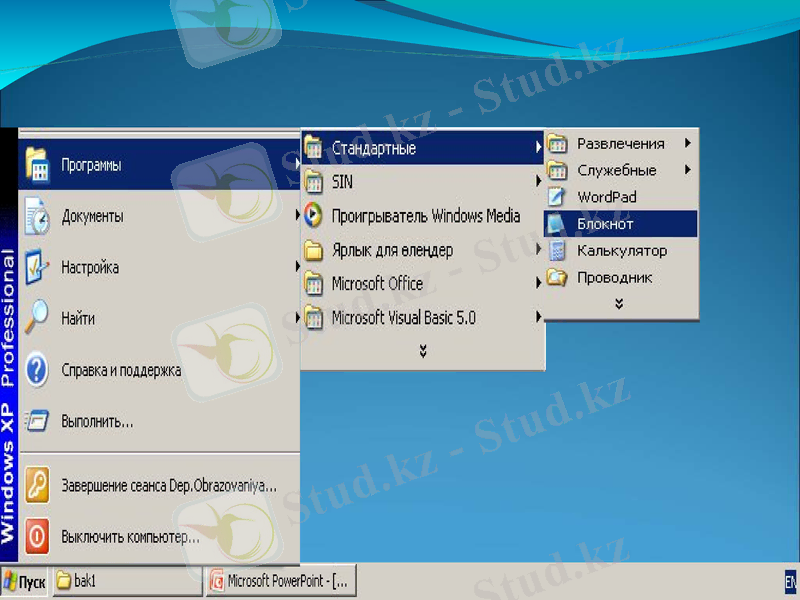800x600 pixels.
Task: Switch to Microsoft PowerPoint taskbar button
Action: click(x=280, y=581)
